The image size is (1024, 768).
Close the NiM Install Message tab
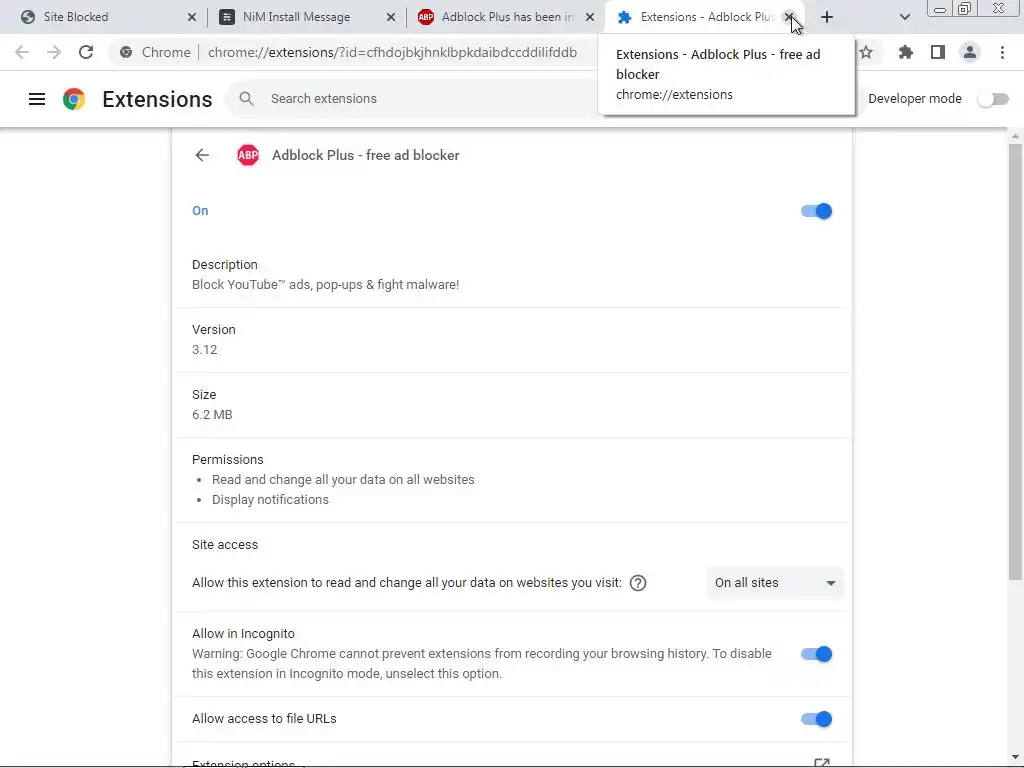(391, 17)
